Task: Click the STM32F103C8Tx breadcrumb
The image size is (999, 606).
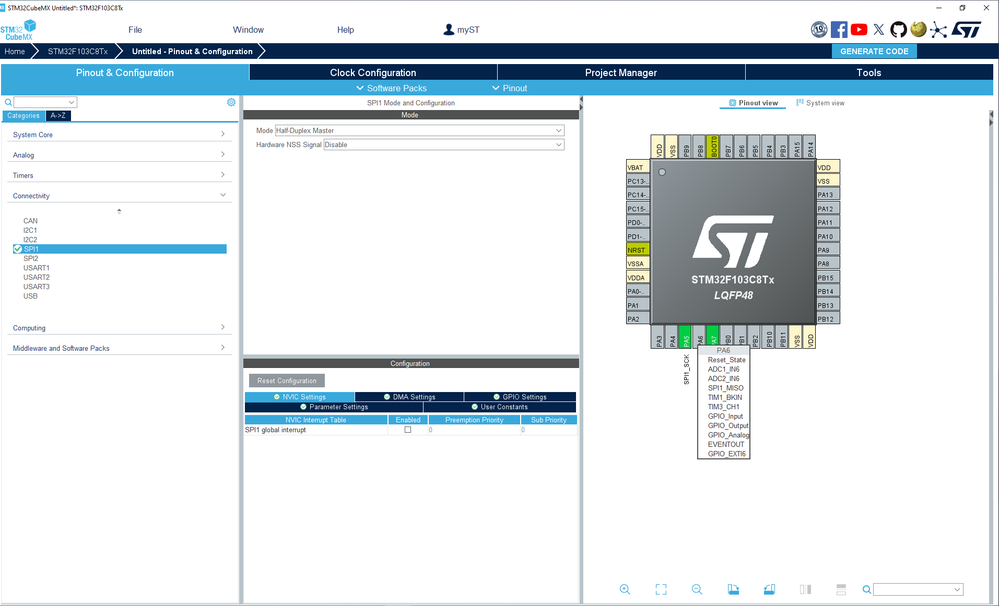Action: pyautogui.click(x=78, y=51)
